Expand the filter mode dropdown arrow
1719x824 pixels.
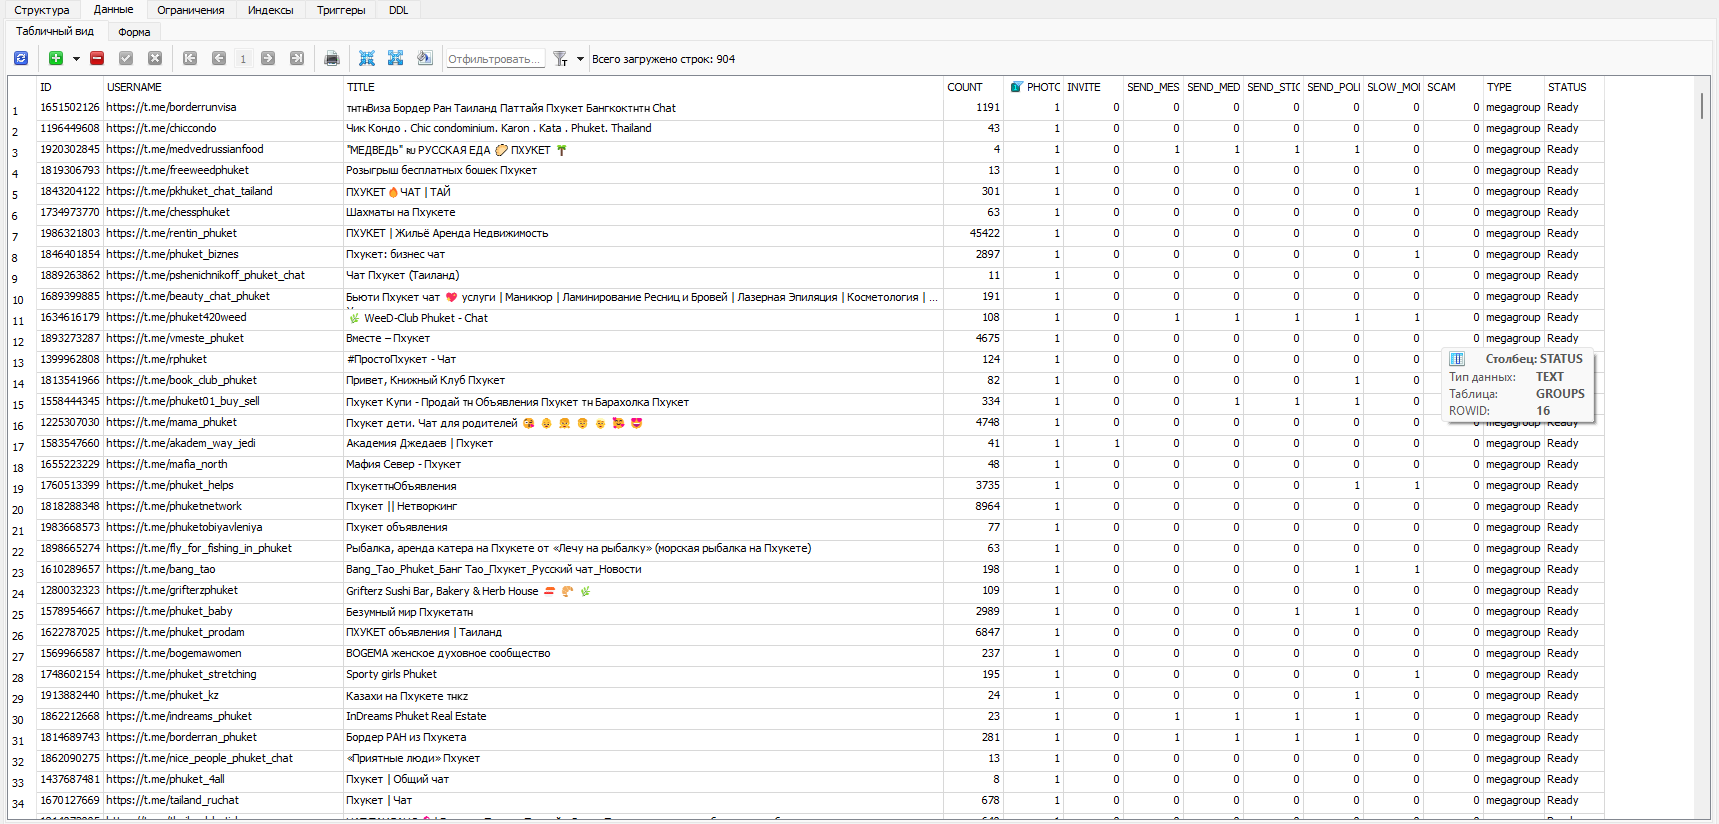[x=580, y=59]
